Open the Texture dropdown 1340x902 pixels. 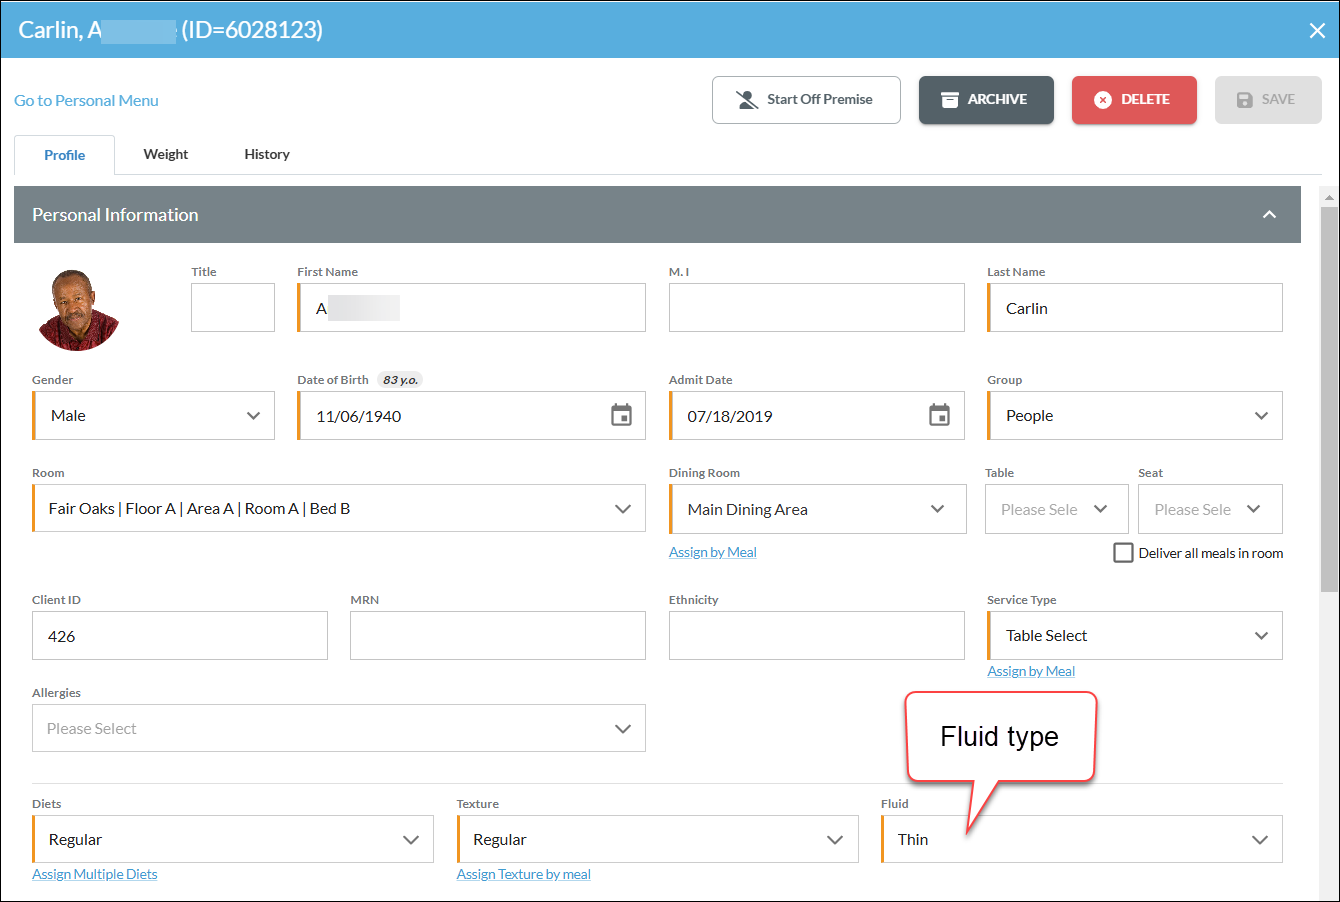point(658,839)
